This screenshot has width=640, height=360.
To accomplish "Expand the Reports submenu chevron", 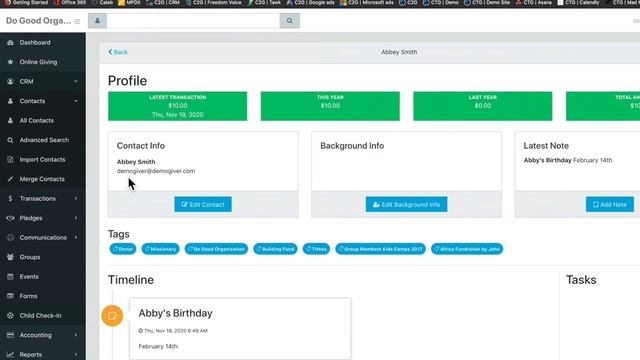I will point(76,355).
